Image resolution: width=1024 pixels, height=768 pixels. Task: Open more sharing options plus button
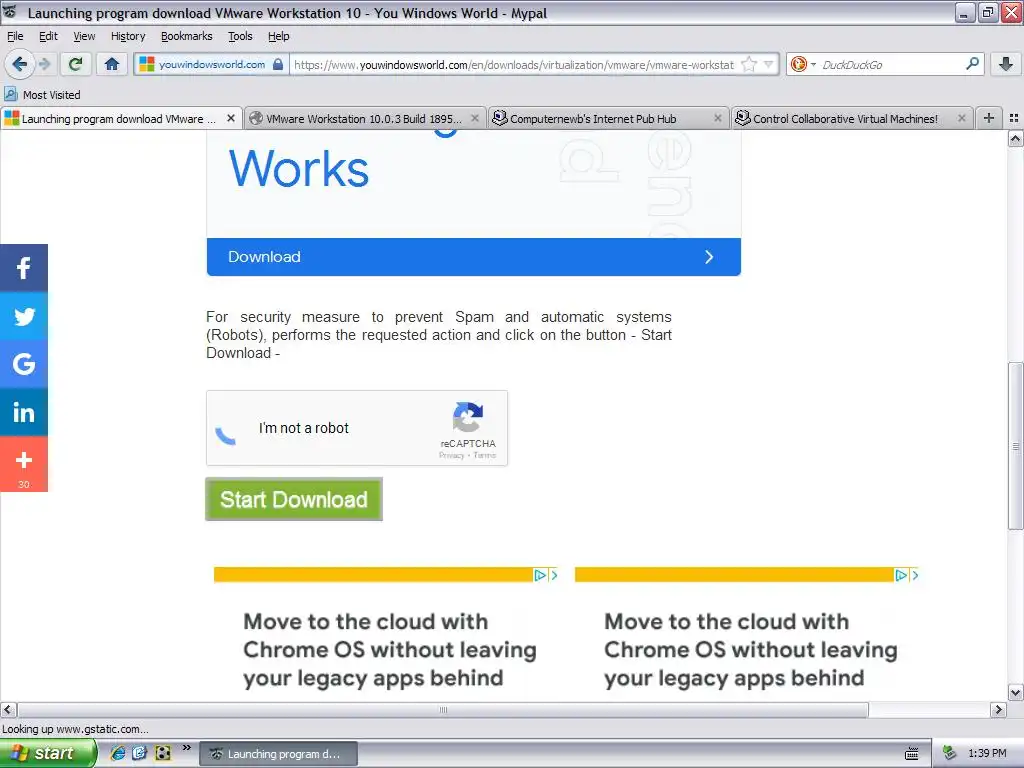click(24, 464)
